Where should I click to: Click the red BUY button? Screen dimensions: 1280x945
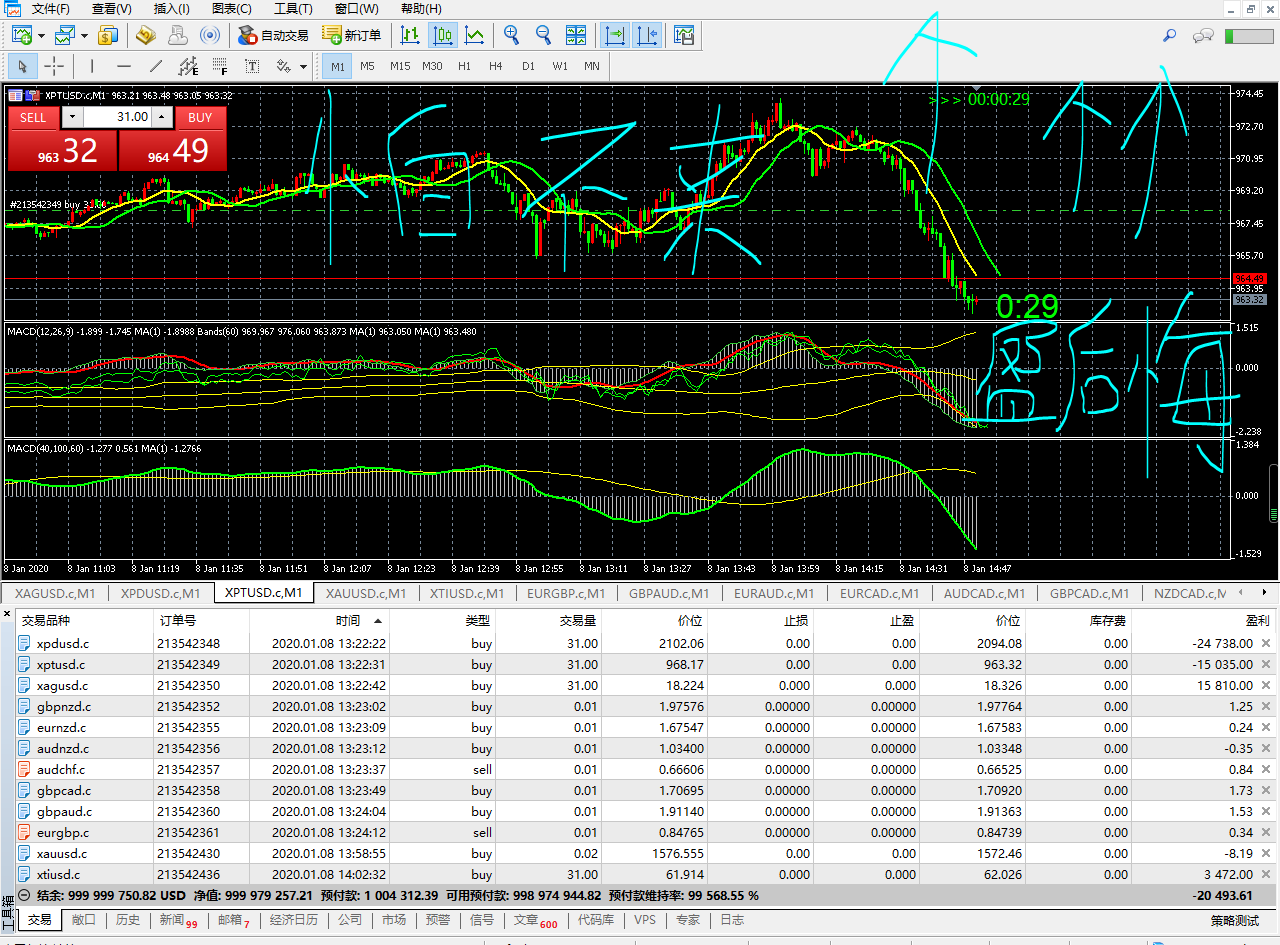(x=200, y=117)
